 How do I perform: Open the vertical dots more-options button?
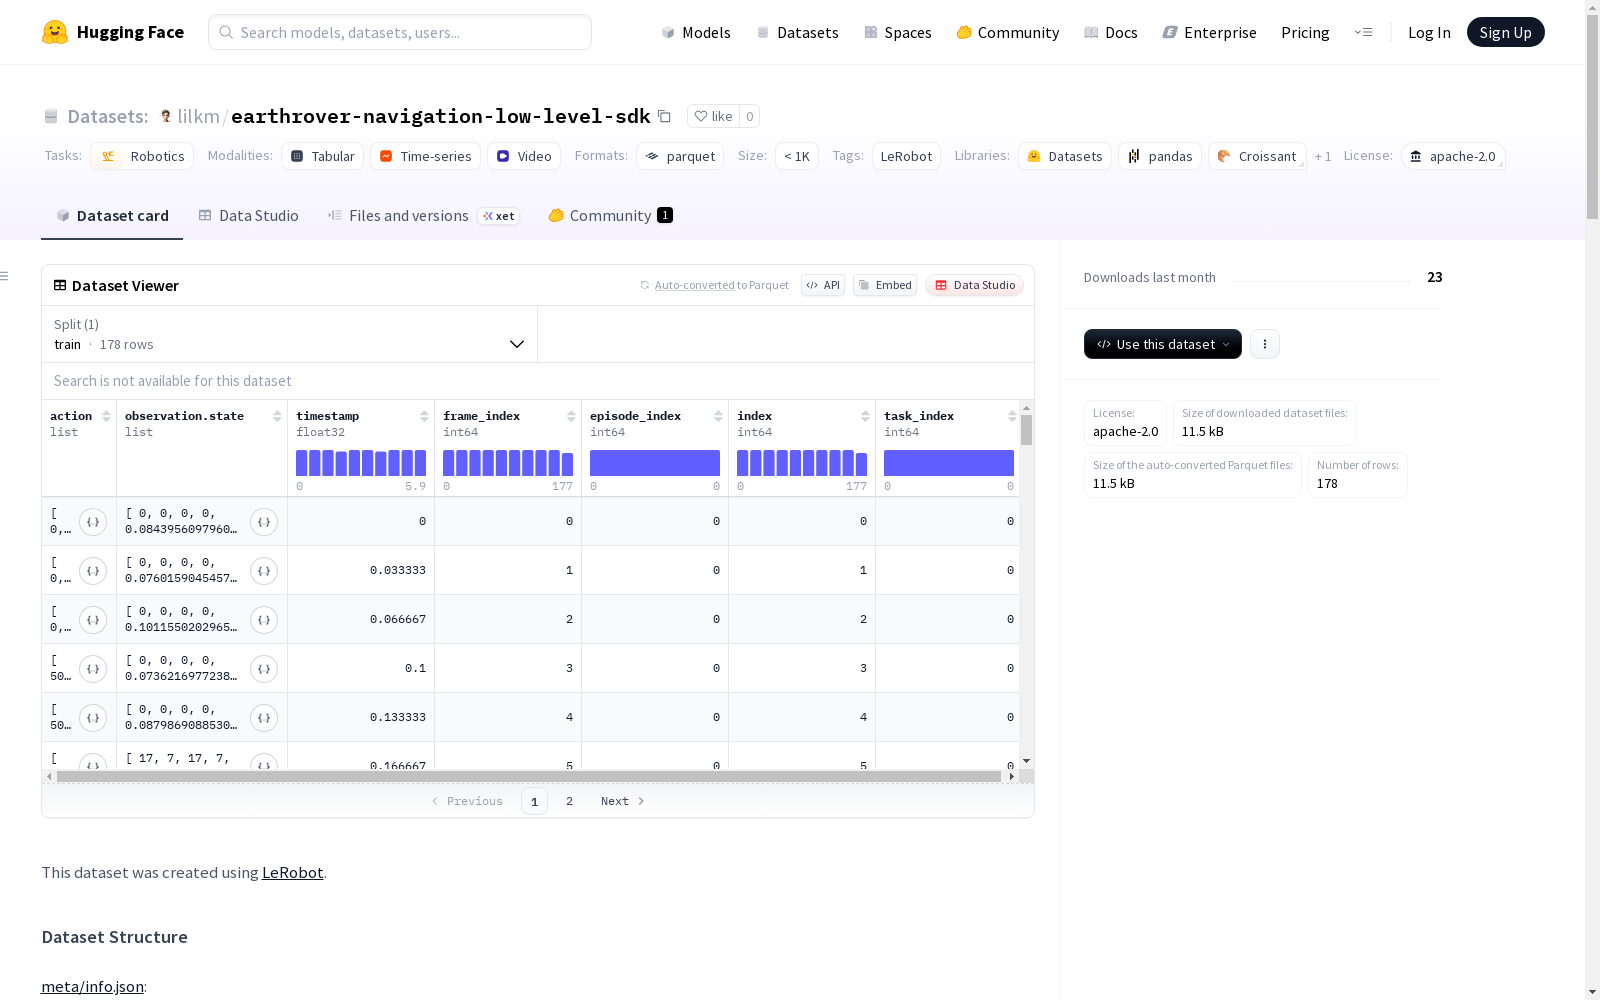1265,344
